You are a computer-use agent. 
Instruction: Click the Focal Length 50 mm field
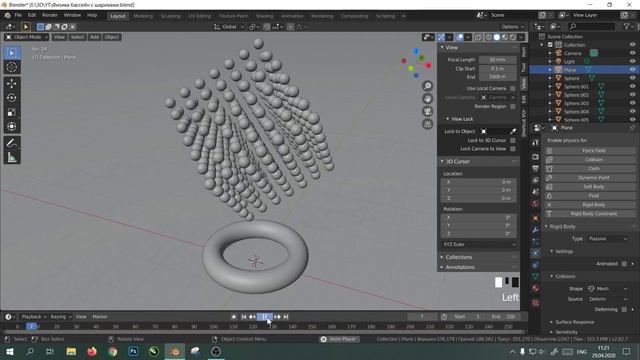point(497,60)
